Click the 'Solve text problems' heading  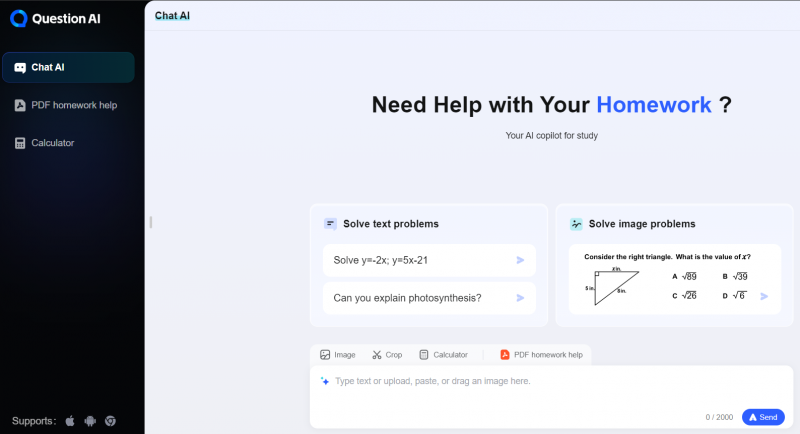click(391, 224)
